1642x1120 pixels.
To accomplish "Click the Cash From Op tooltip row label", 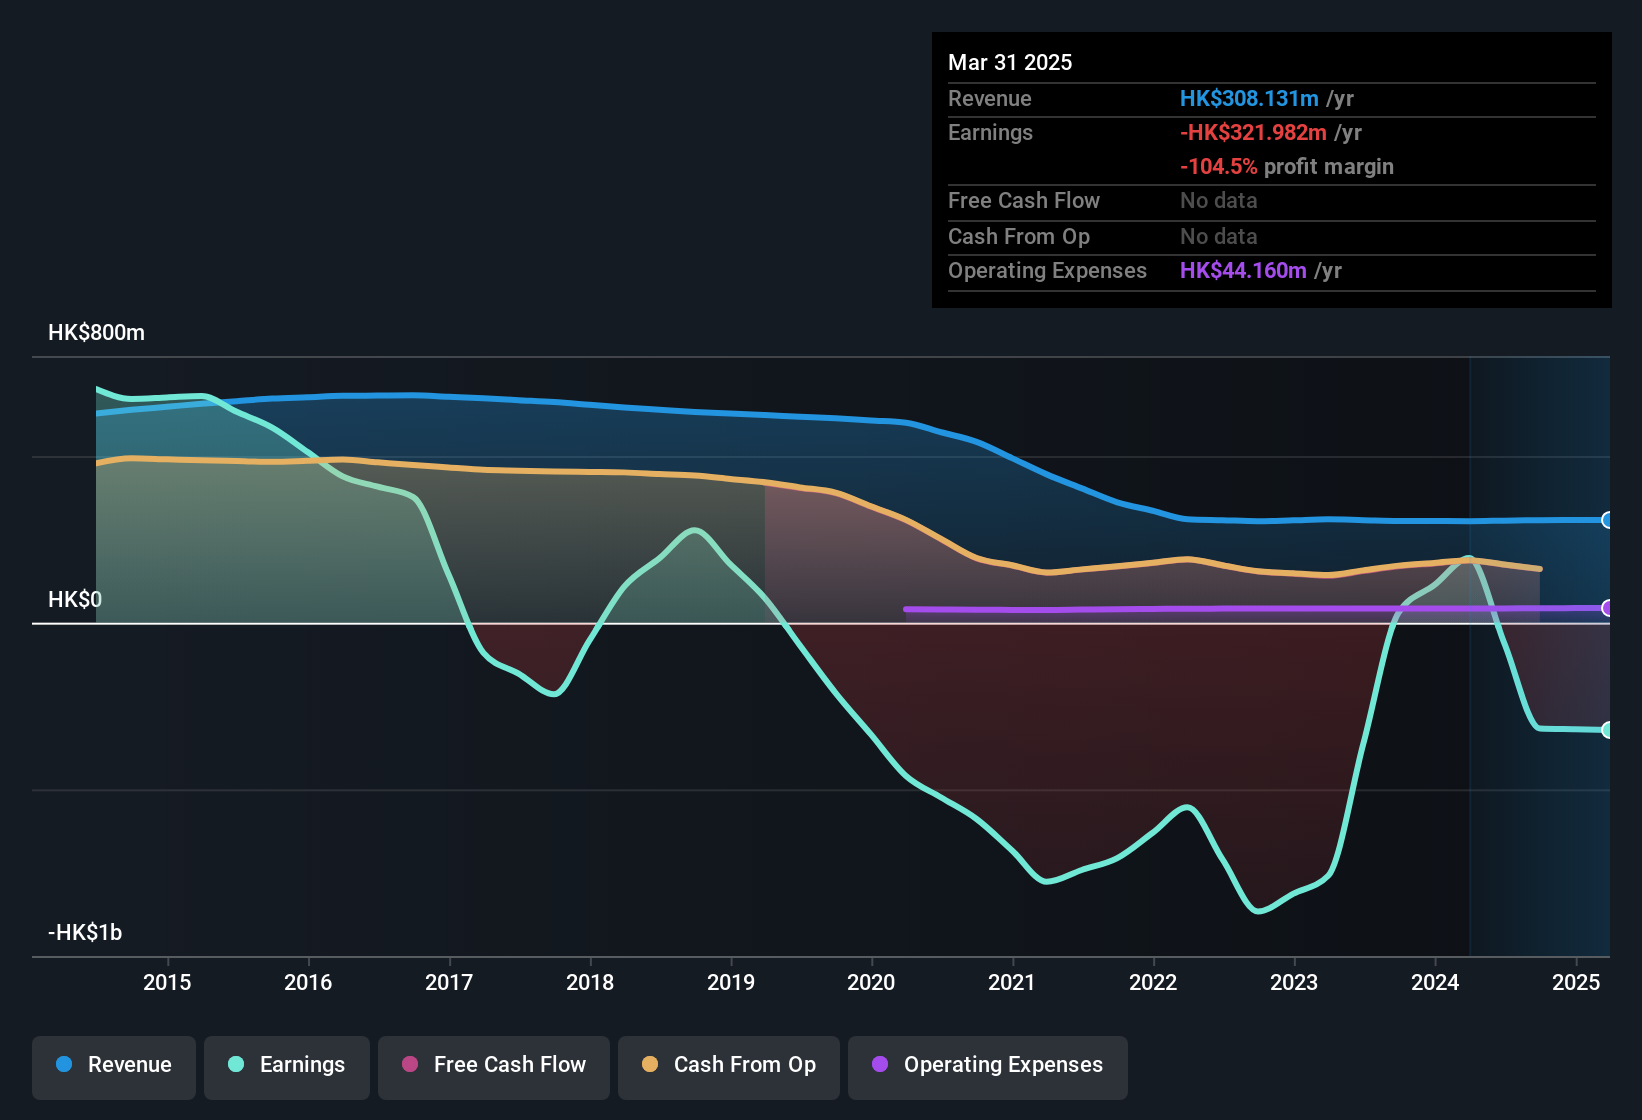I will [1019, 237].
